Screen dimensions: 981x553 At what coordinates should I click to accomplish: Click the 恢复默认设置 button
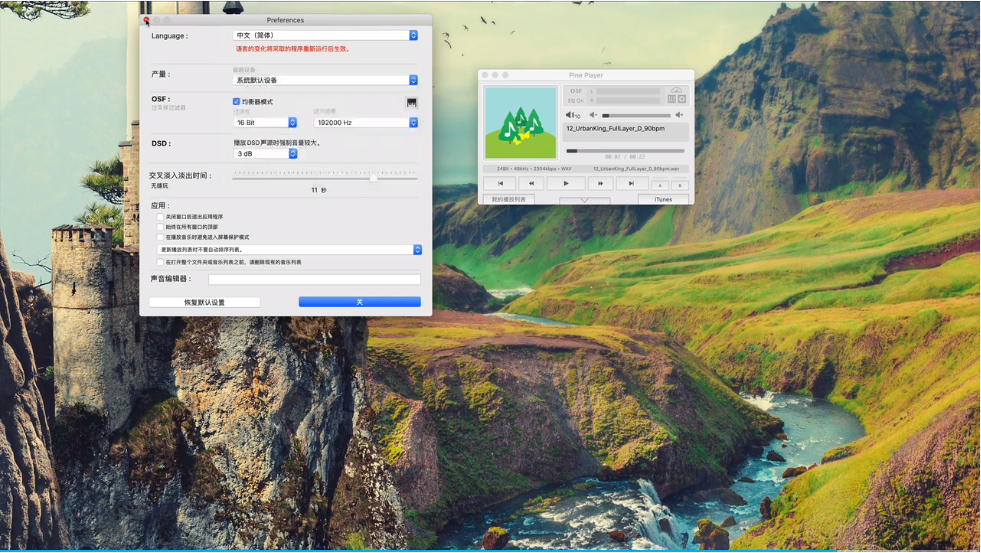click(x=205, y=302)
